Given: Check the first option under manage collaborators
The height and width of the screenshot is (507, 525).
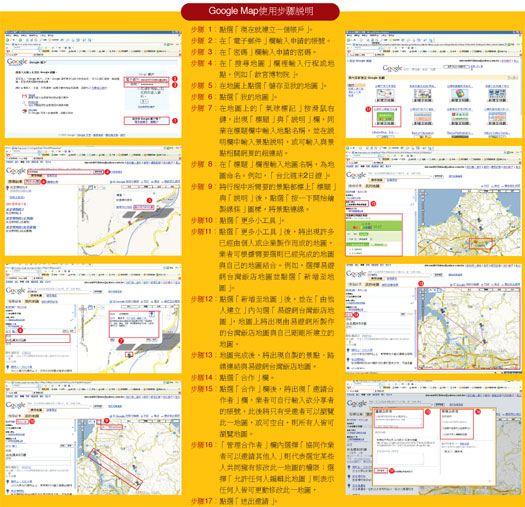Looking at the screenshot, I should 444,428.
